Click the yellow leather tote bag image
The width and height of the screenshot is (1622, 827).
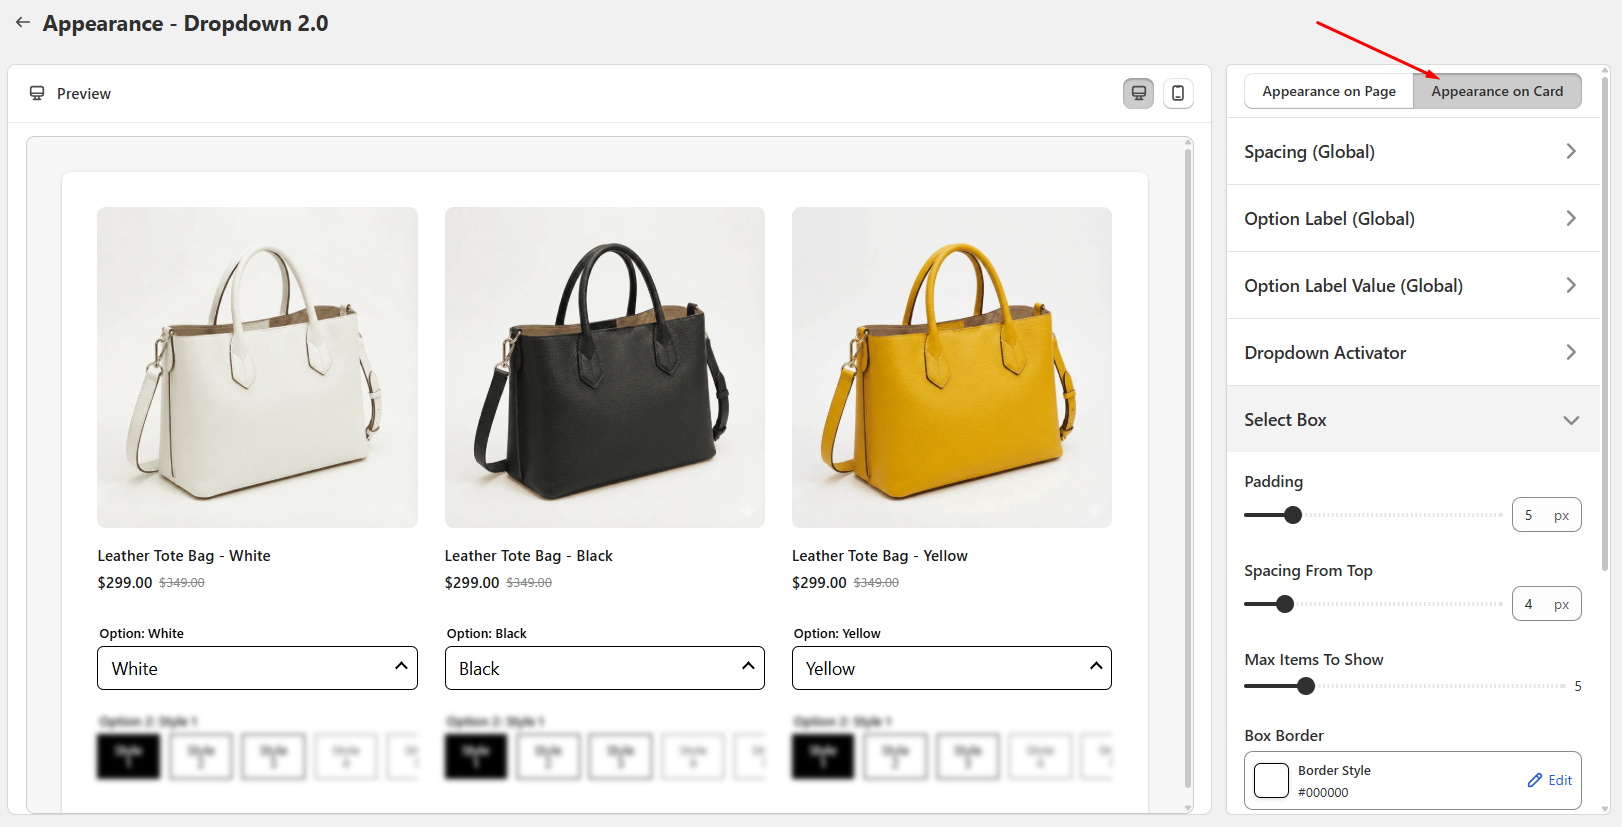click(x=951, y=367)
